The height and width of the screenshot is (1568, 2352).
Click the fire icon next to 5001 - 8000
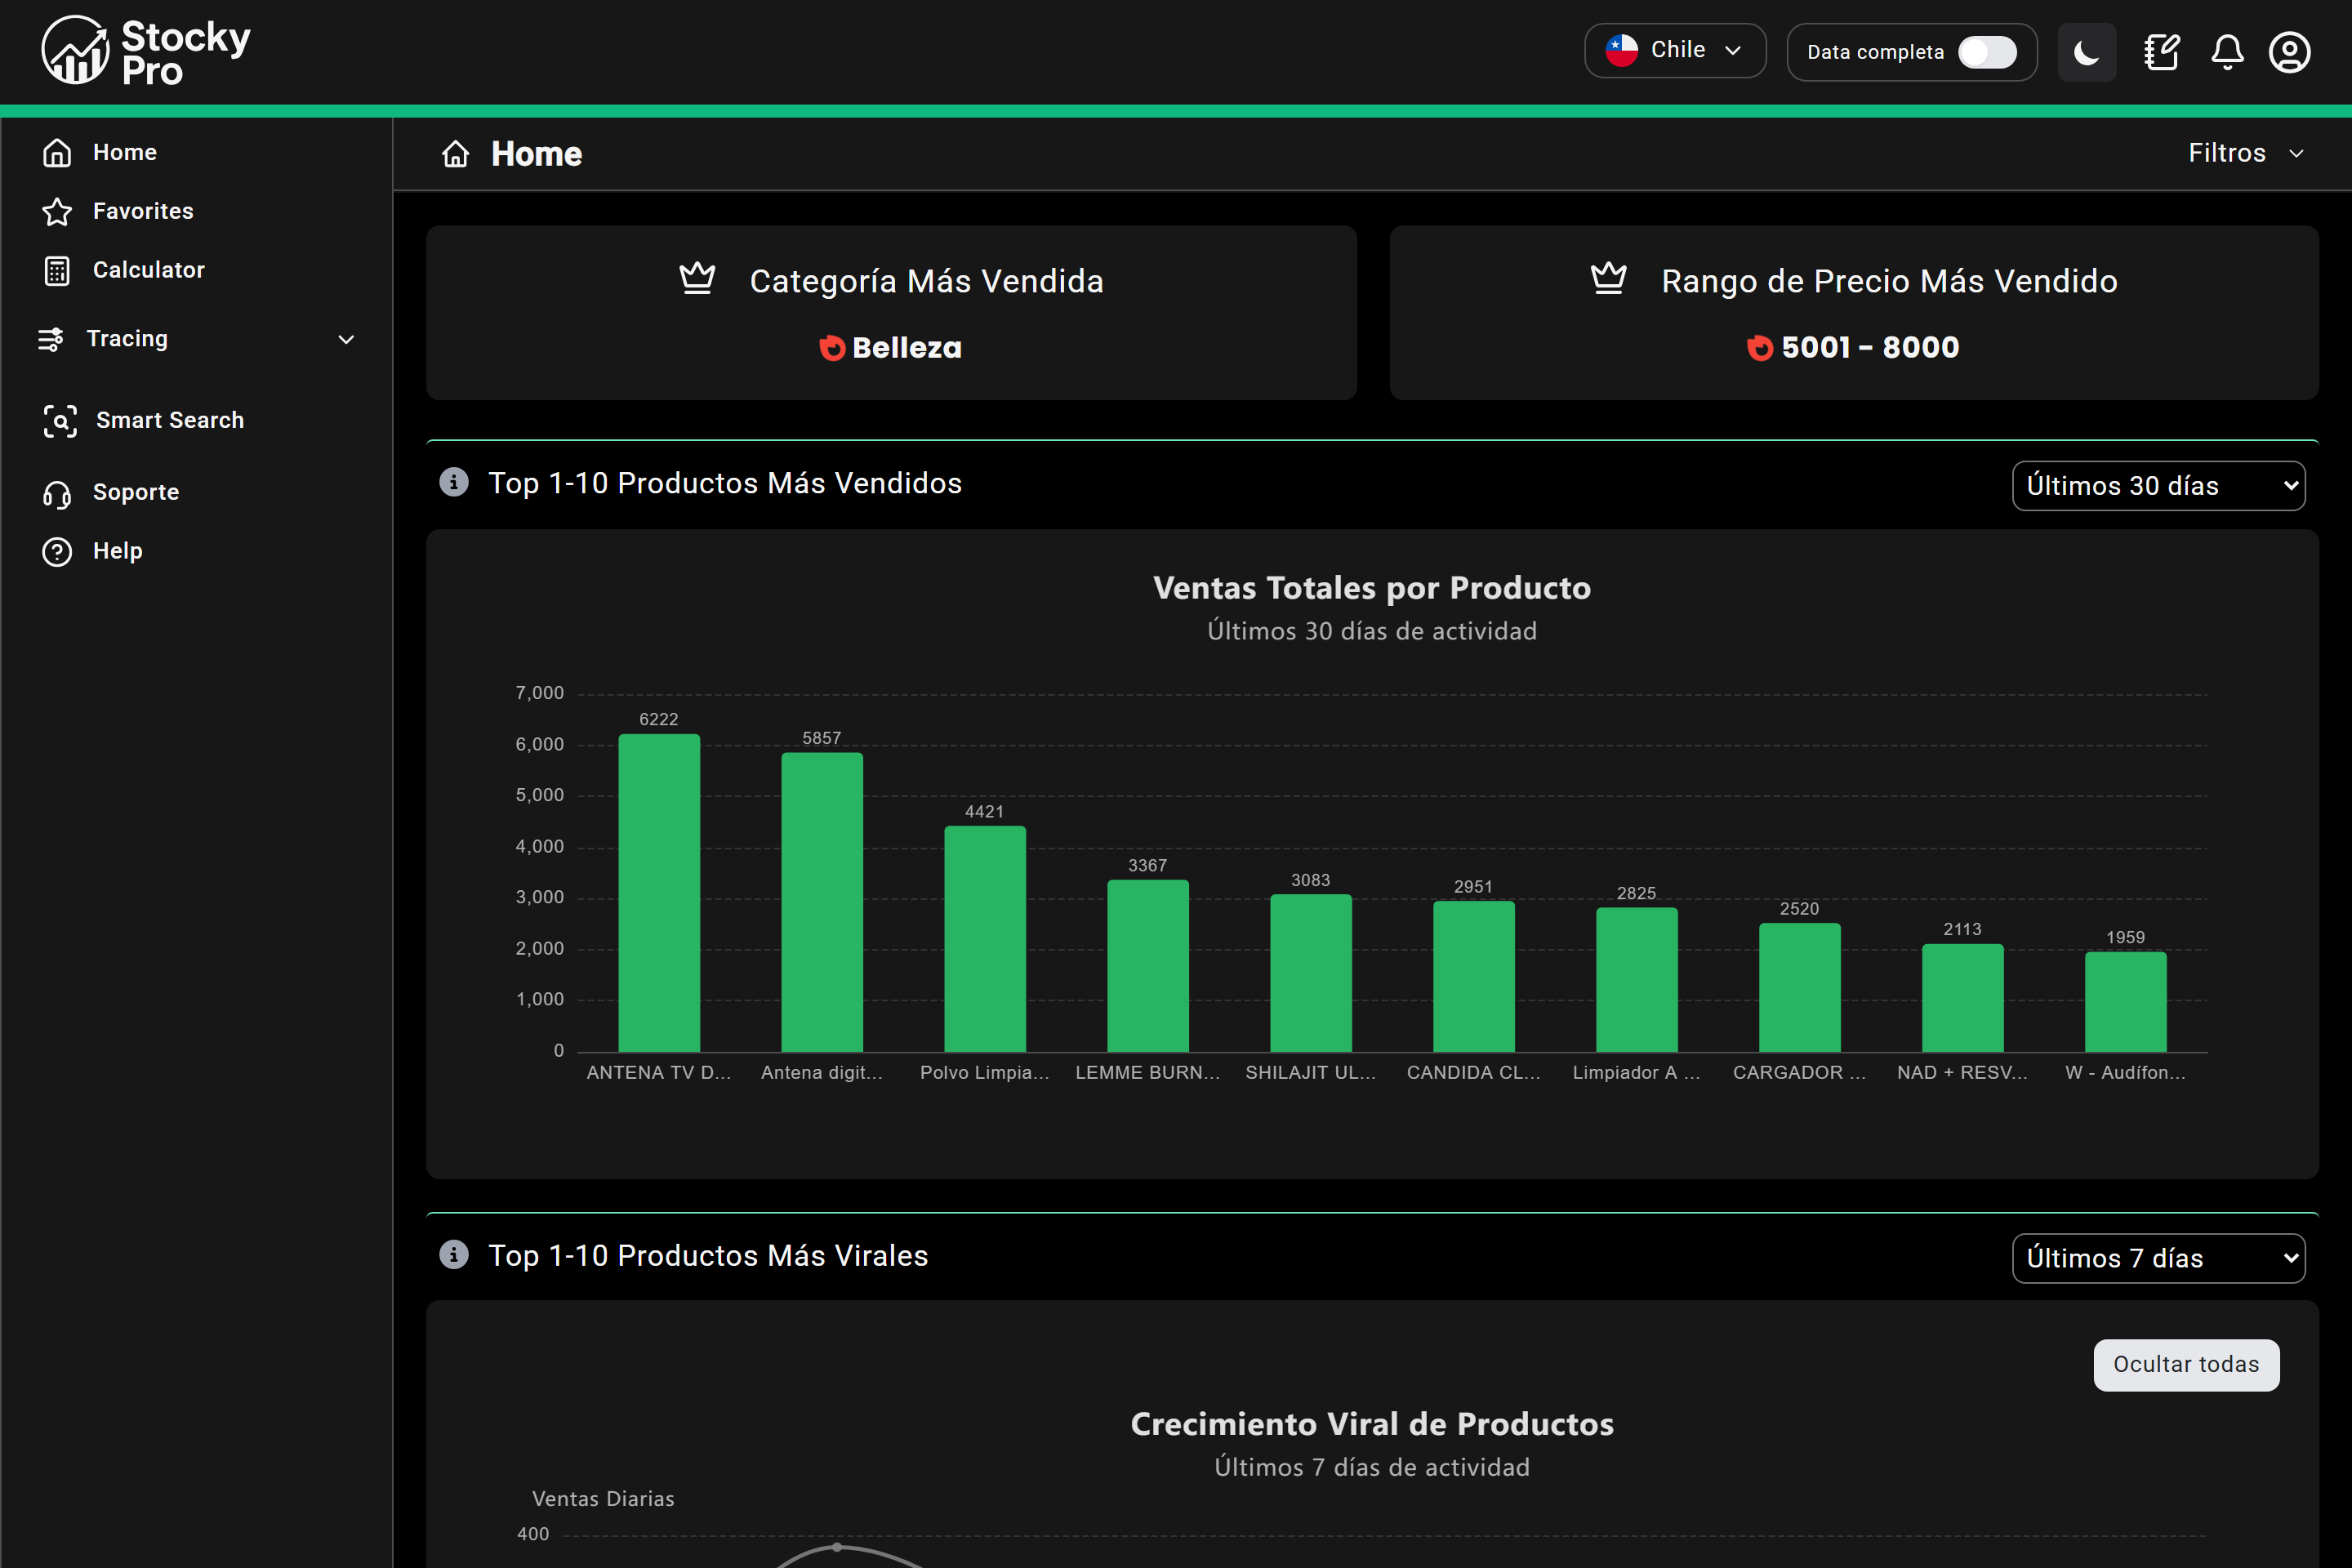click(1760, 348)
